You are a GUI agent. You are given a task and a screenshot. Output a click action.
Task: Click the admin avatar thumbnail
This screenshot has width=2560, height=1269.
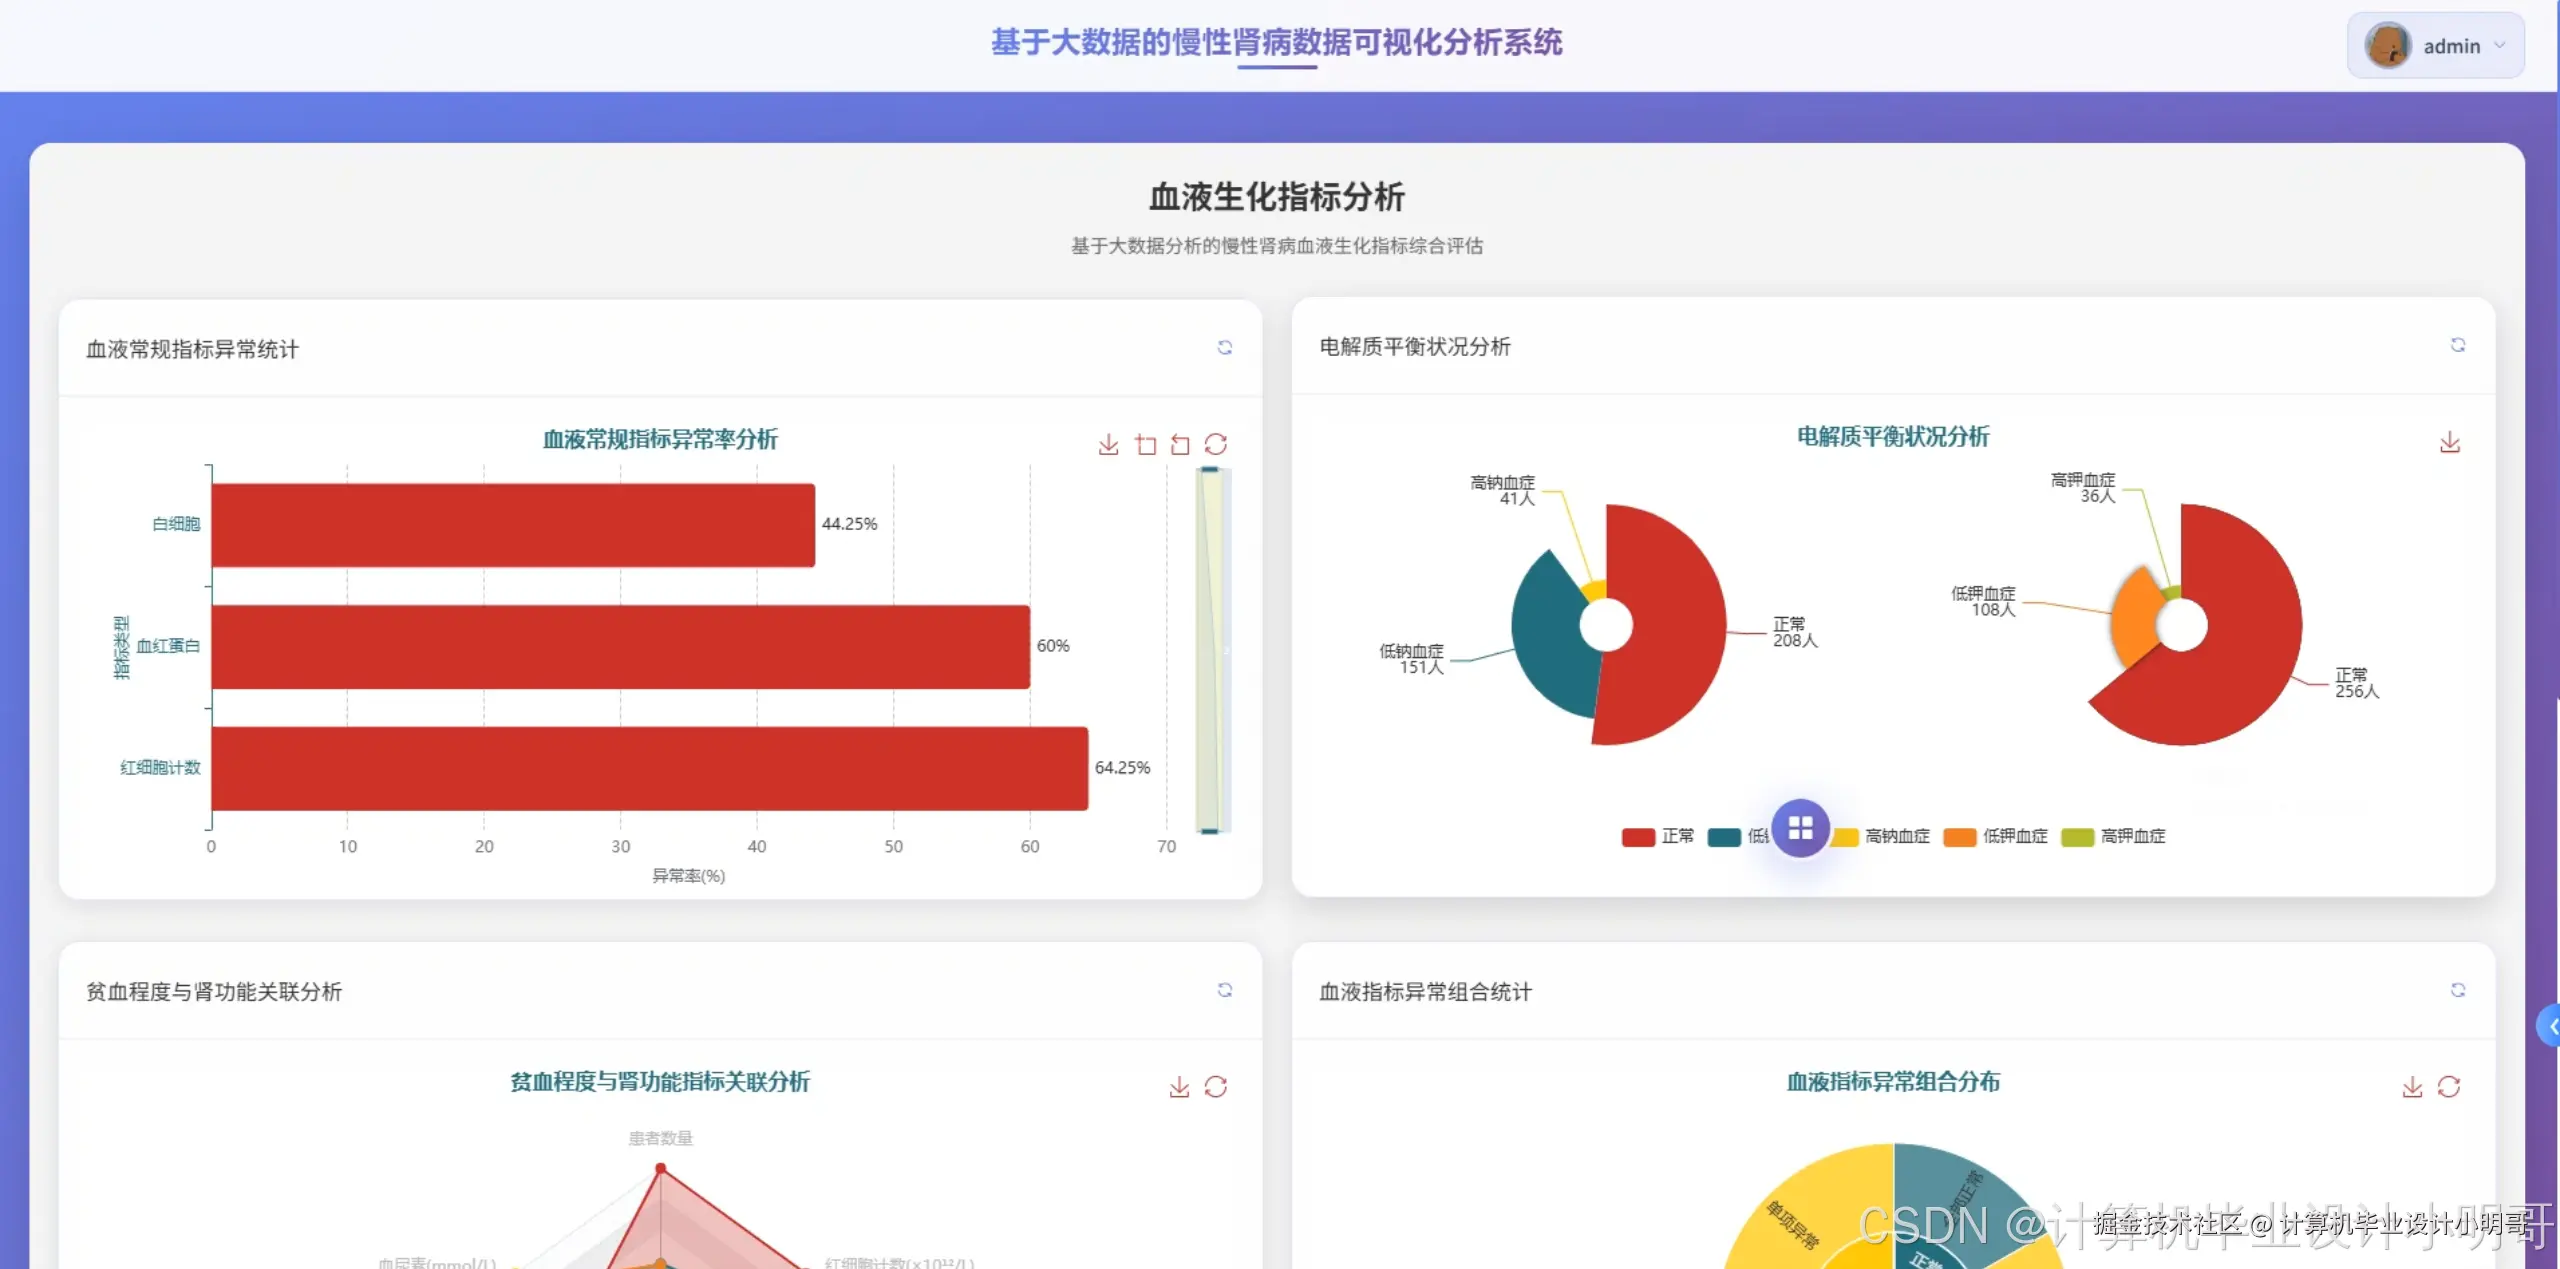2390,45
